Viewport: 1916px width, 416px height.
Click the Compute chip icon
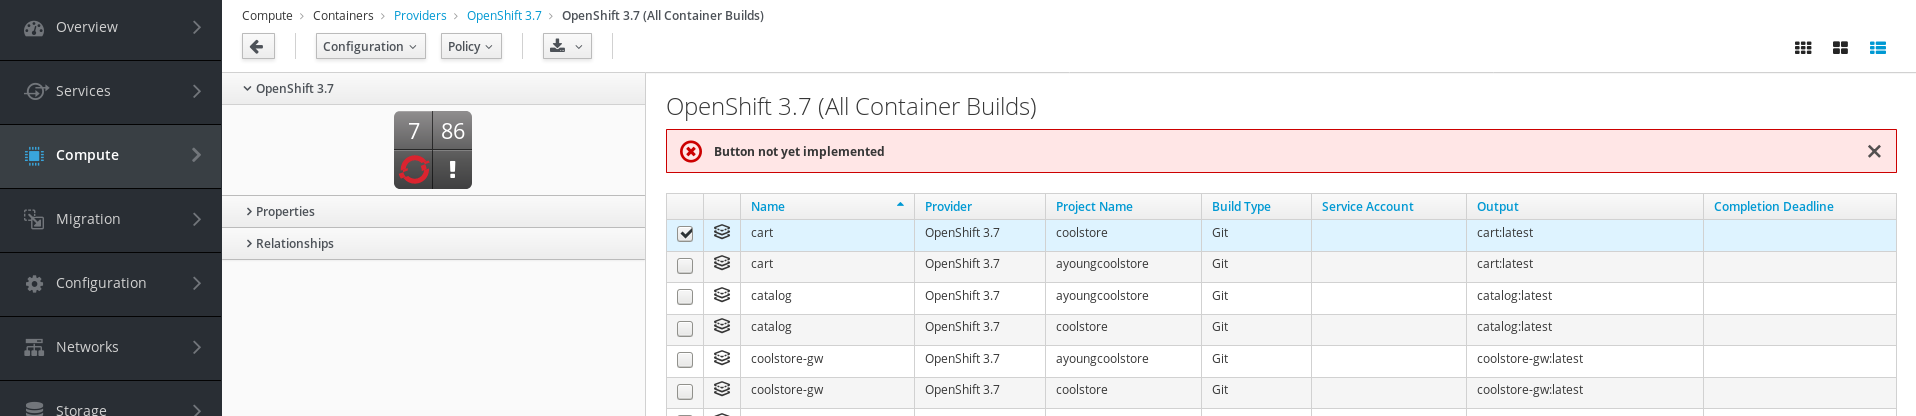34,155
